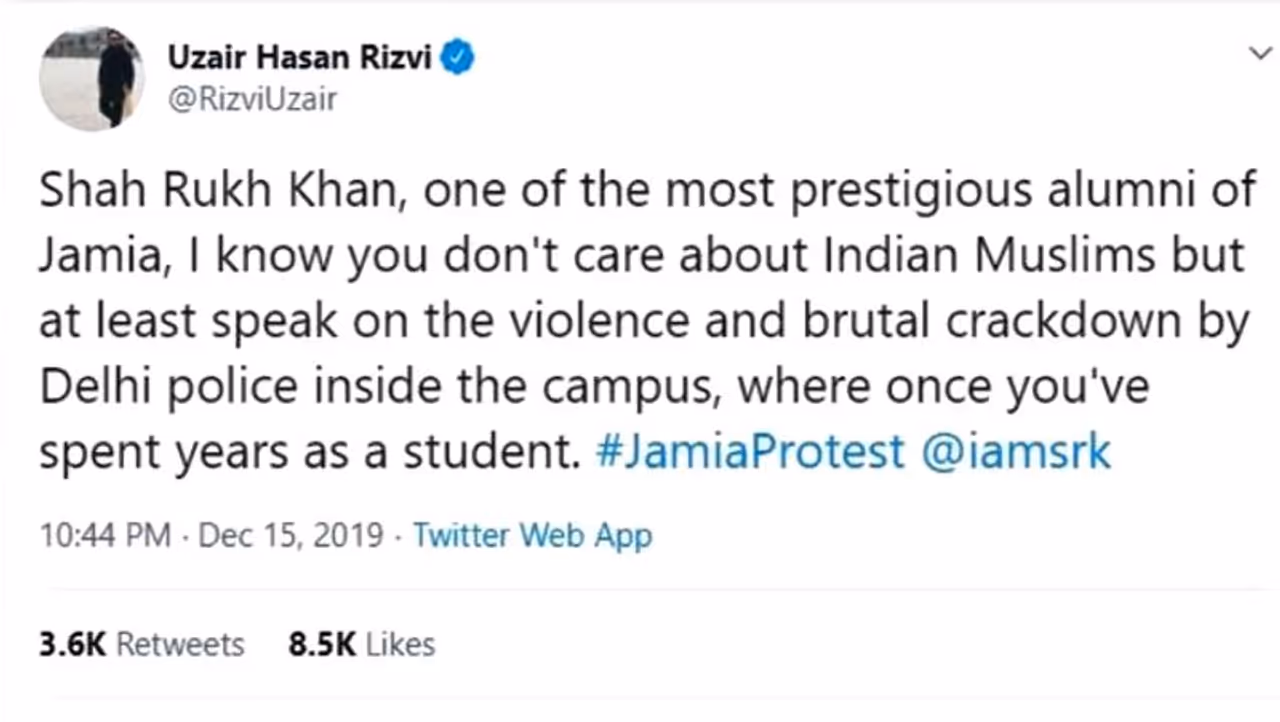Expand the tweet options chevron
The height and width of the screenshot is (722, 1280).
(1260, 54)
